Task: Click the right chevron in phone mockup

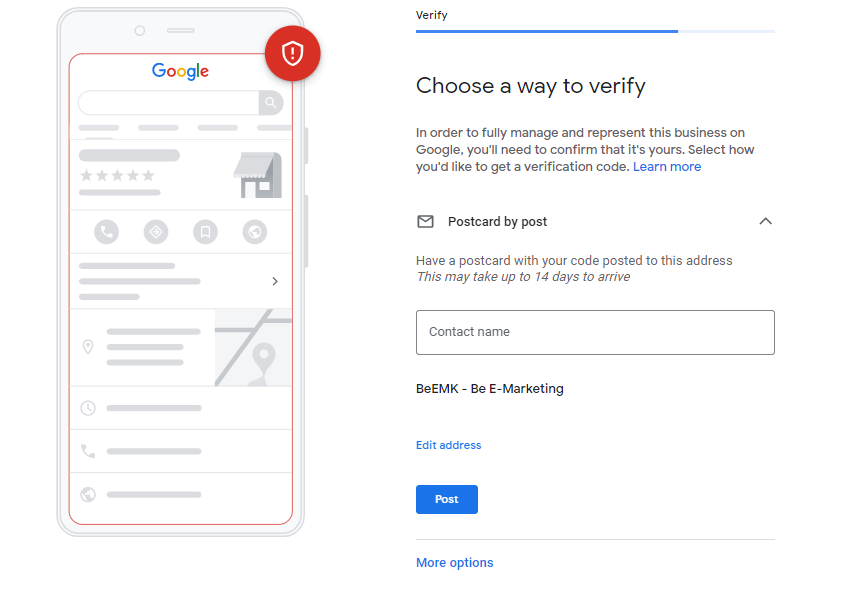Action: point(275,281)
